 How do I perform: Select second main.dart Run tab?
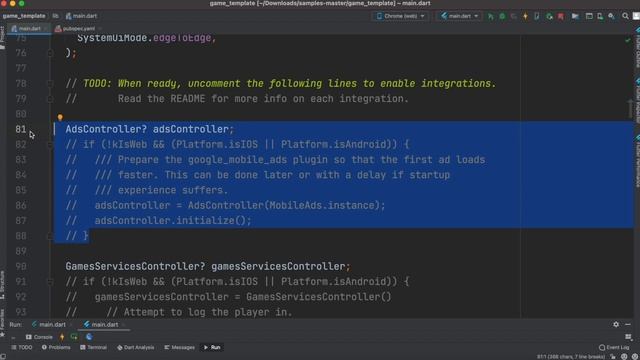pyautogui.click(x=101, y=325)
